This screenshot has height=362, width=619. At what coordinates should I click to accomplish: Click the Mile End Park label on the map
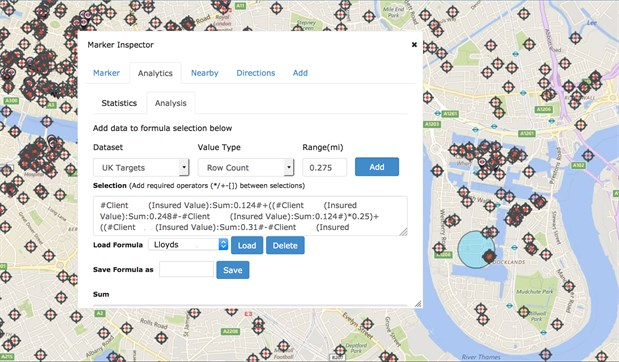coord(394,12)
